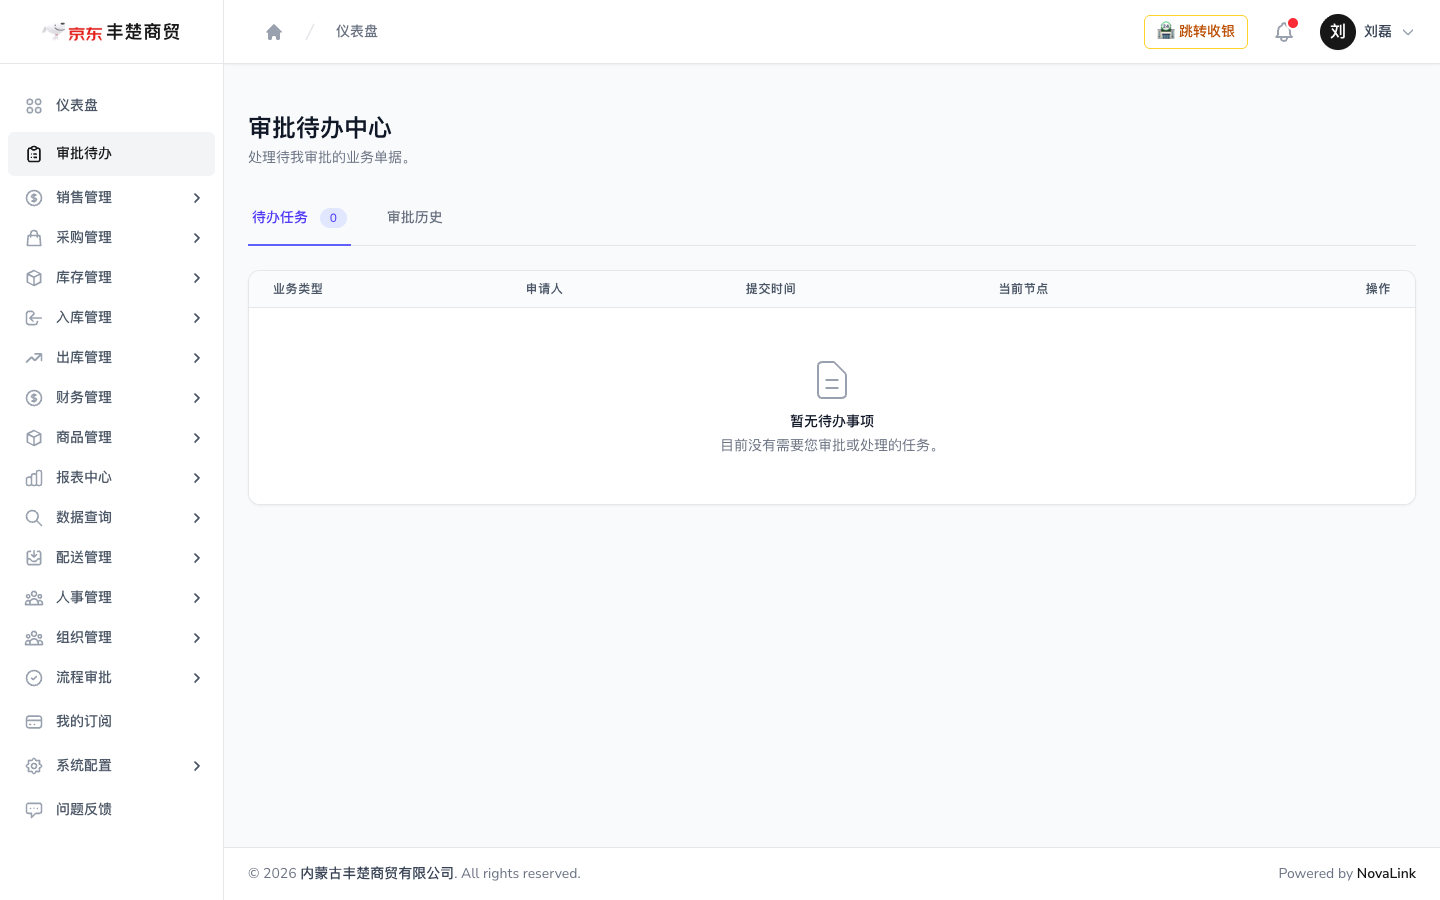
Task: Click the 操作 column header
Action: (1378, 289)
